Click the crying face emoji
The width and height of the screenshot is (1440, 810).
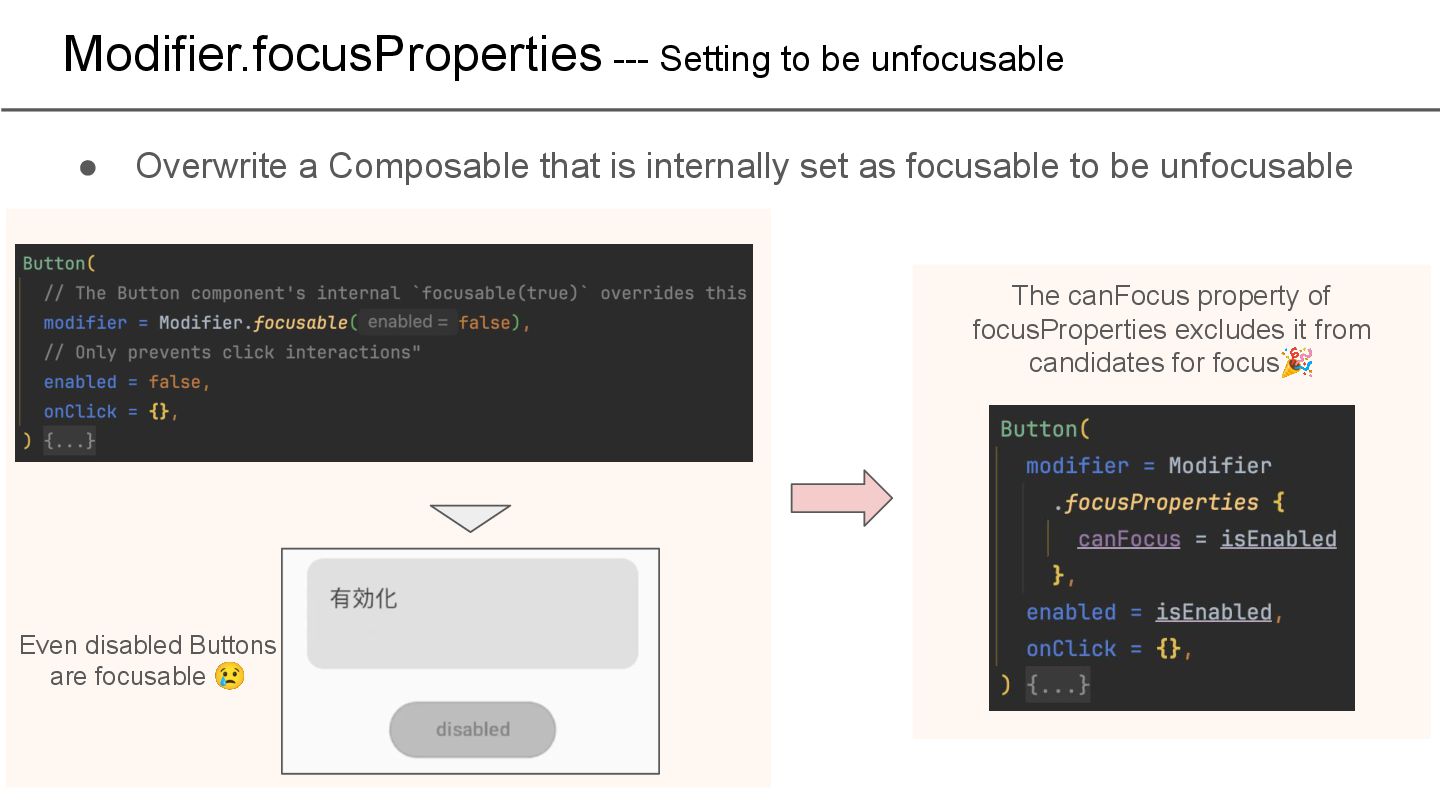click(229, 677)
